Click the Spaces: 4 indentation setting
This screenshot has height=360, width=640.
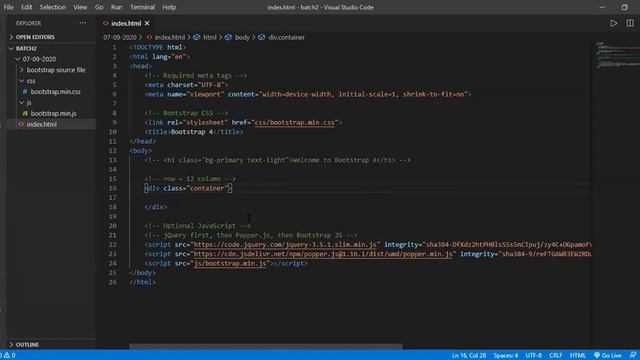[506, 355]
